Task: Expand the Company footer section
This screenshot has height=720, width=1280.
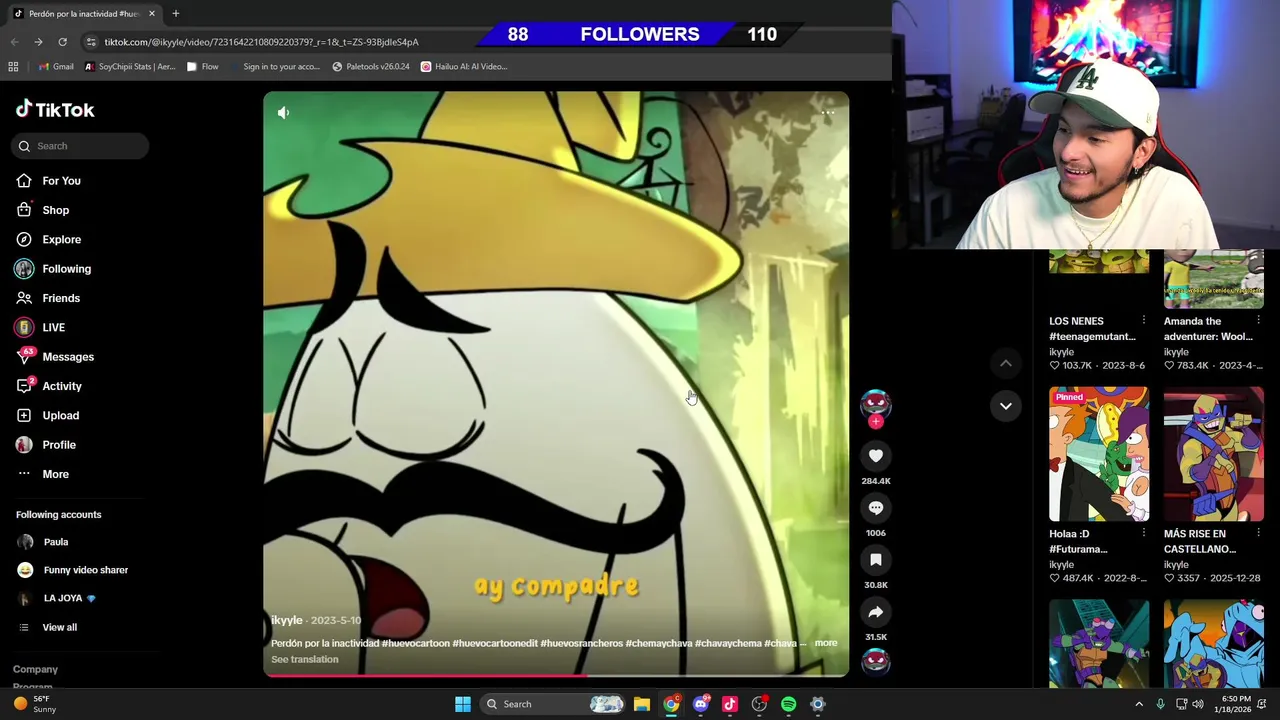Action: point(35,669)
